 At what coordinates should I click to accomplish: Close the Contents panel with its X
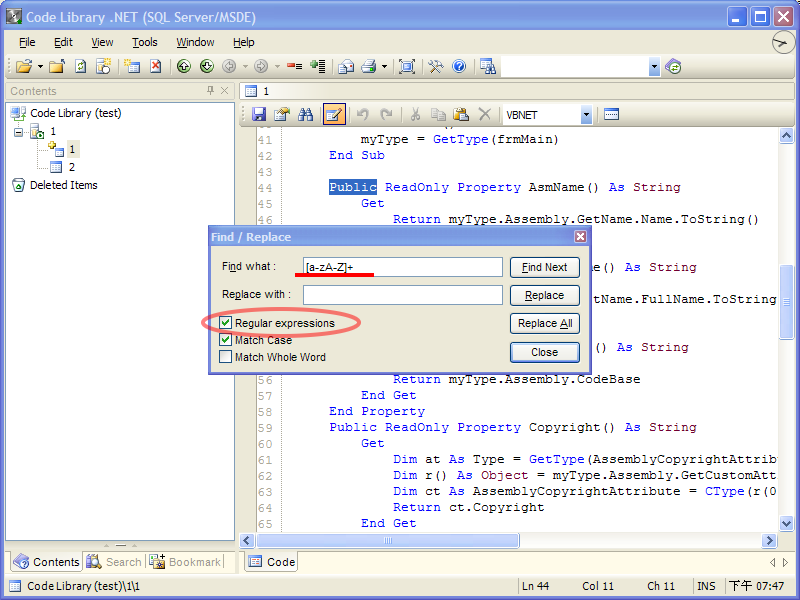coord(224,90)
